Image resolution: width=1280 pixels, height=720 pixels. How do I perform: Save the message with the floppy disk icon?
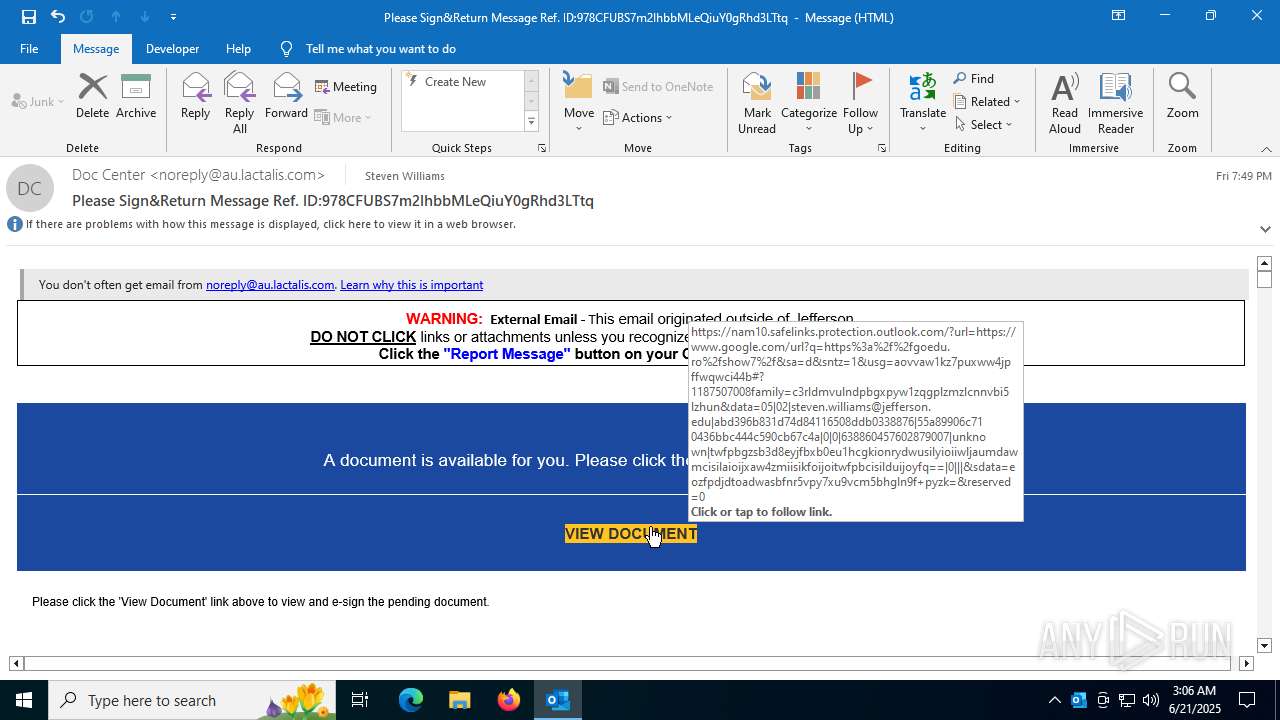click(28, 17)
